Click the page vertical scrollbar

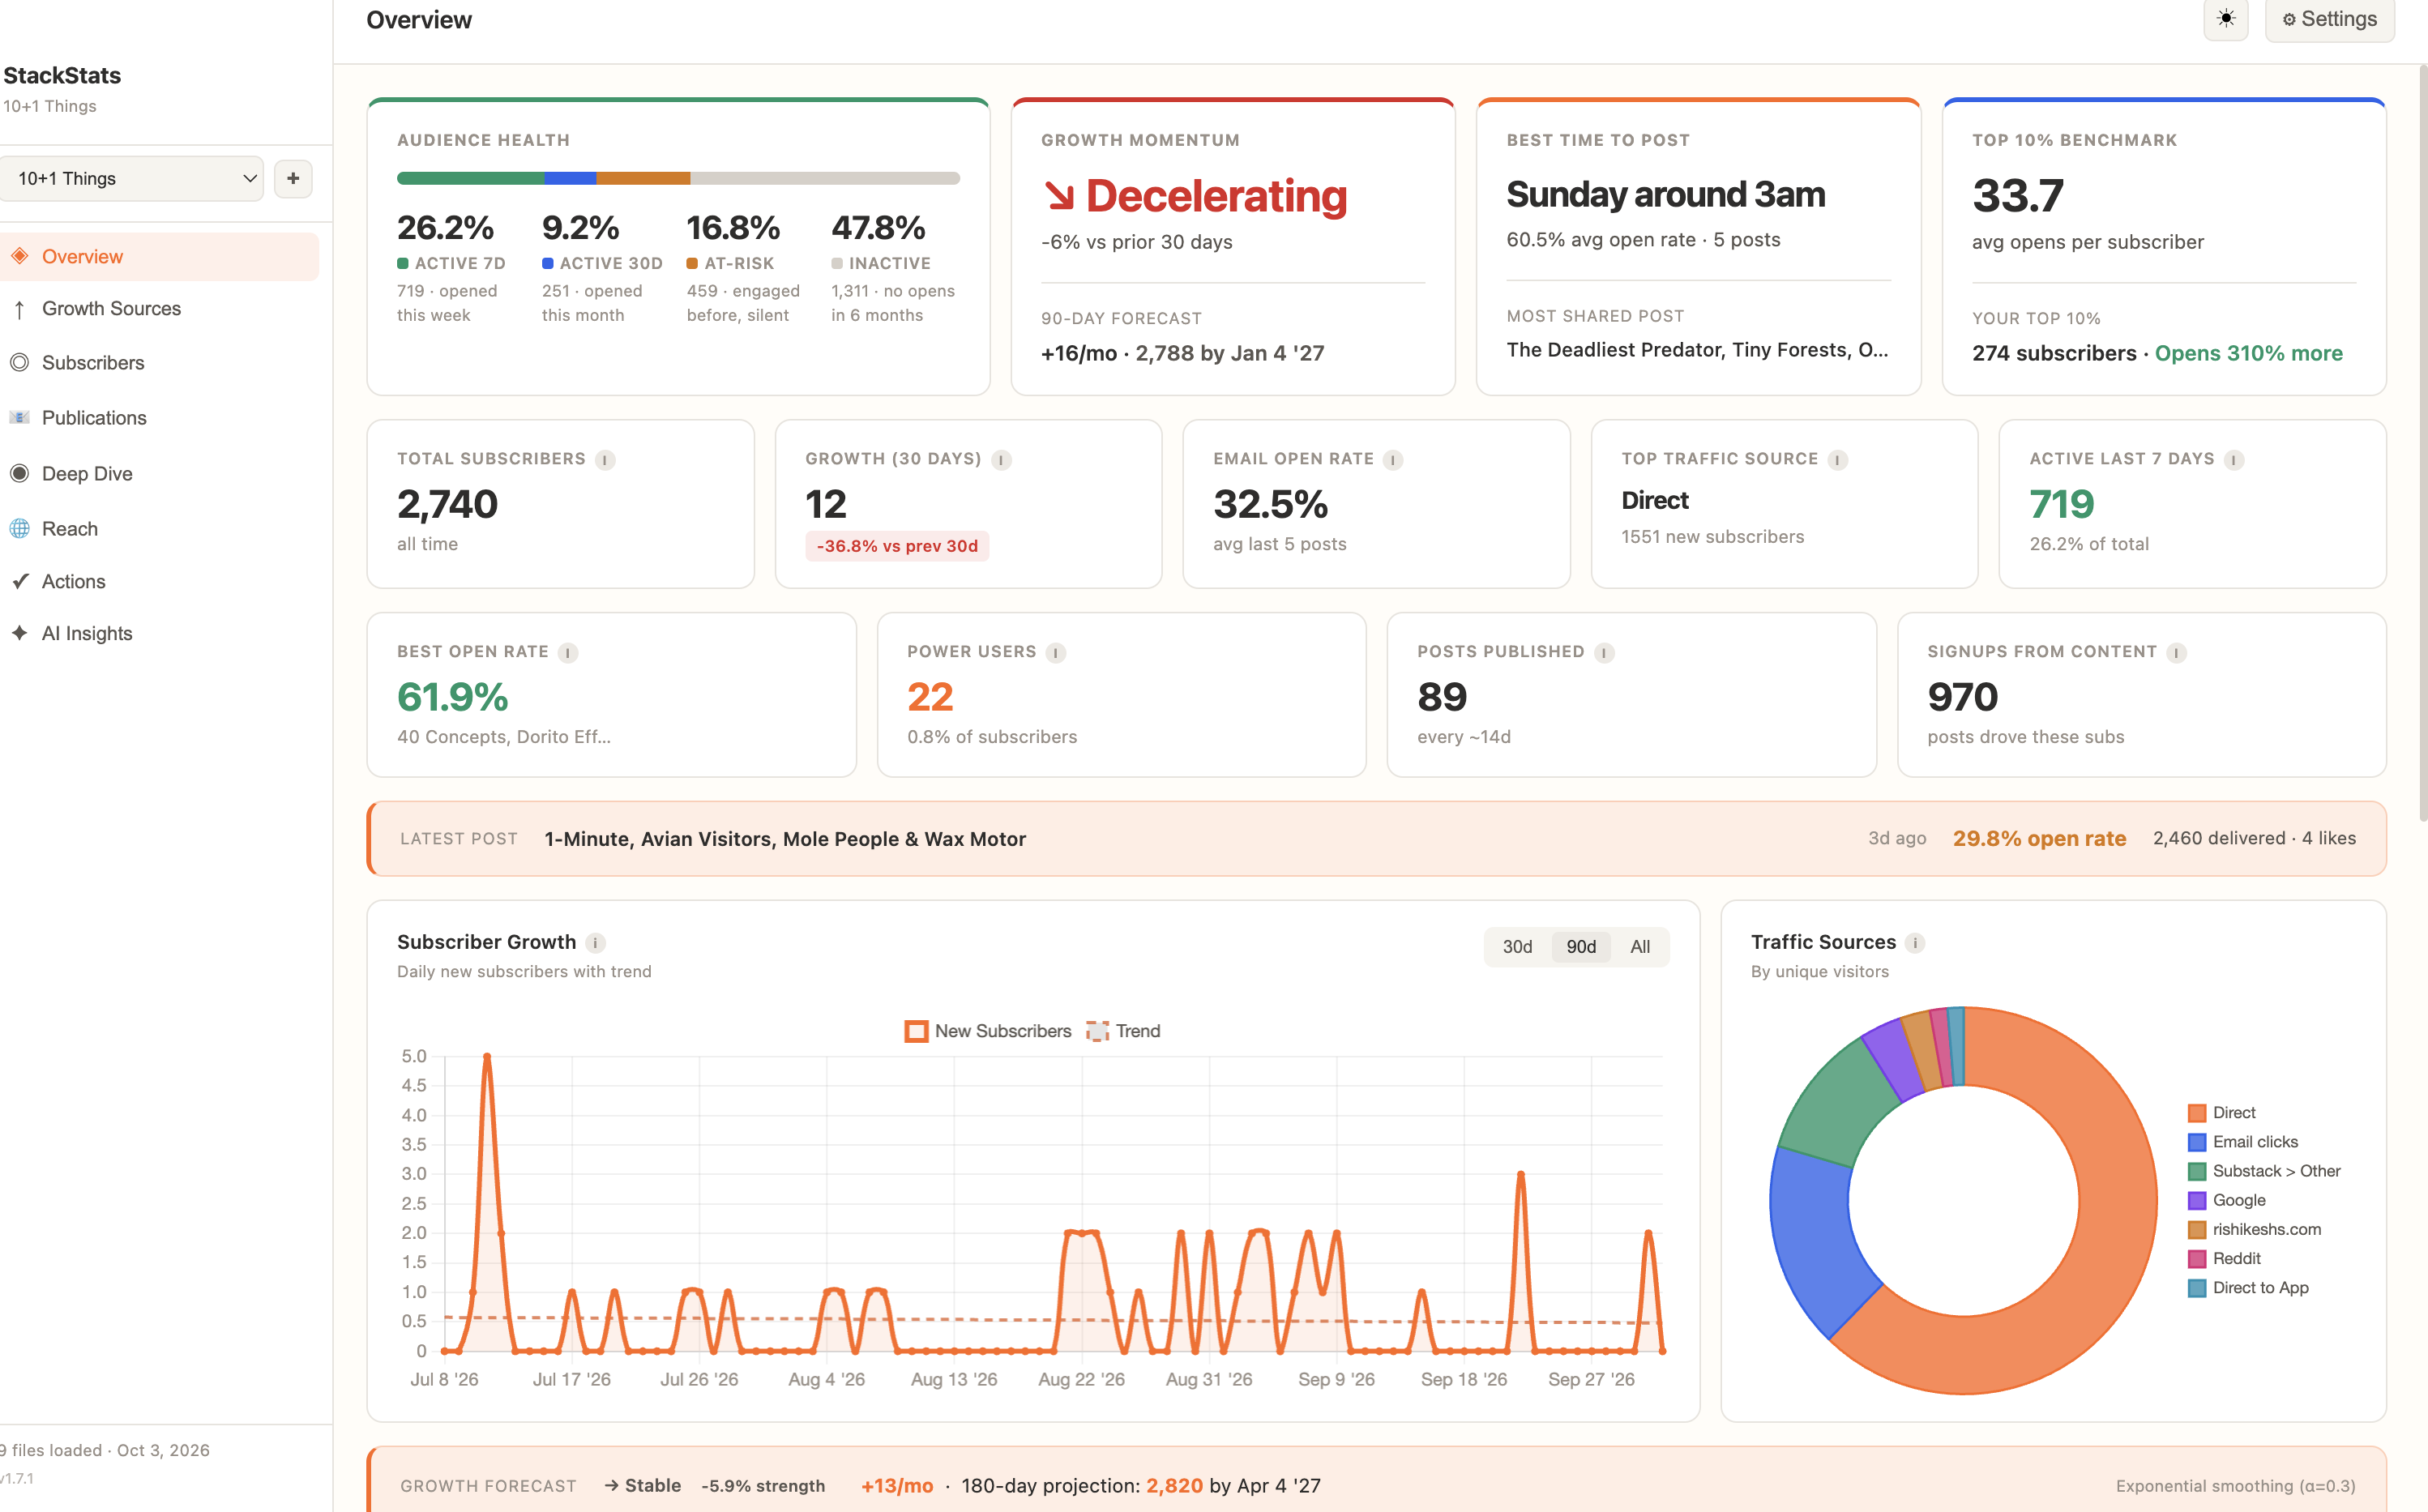(2422, 443)
